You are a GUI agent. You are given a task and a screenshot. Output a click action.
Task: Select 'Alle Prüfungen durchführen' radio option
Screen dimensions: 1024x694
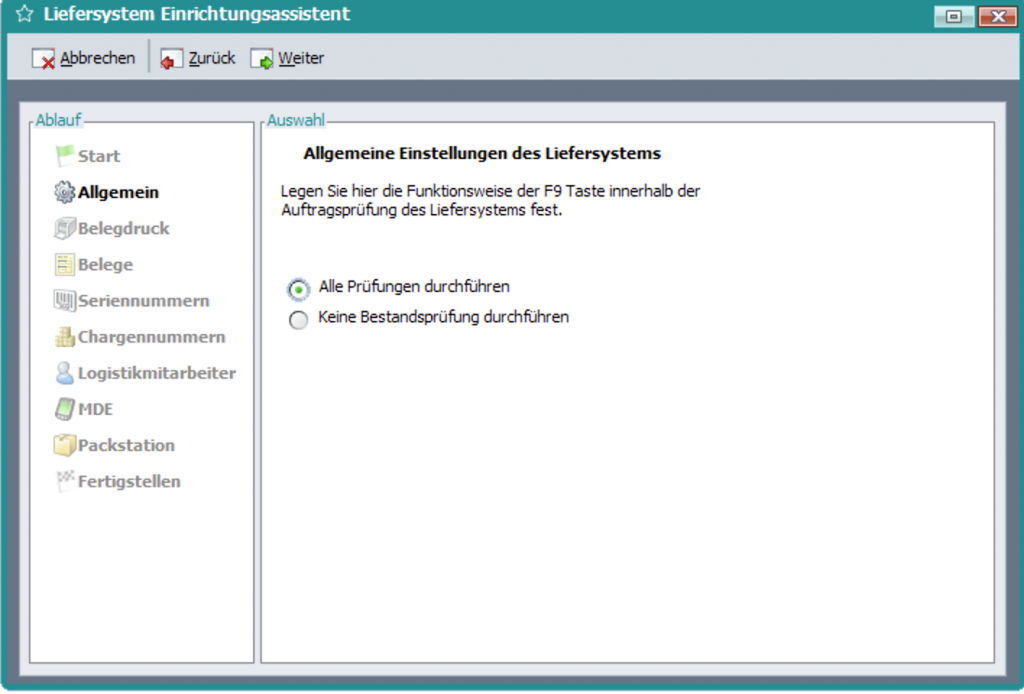click(298, 289)
